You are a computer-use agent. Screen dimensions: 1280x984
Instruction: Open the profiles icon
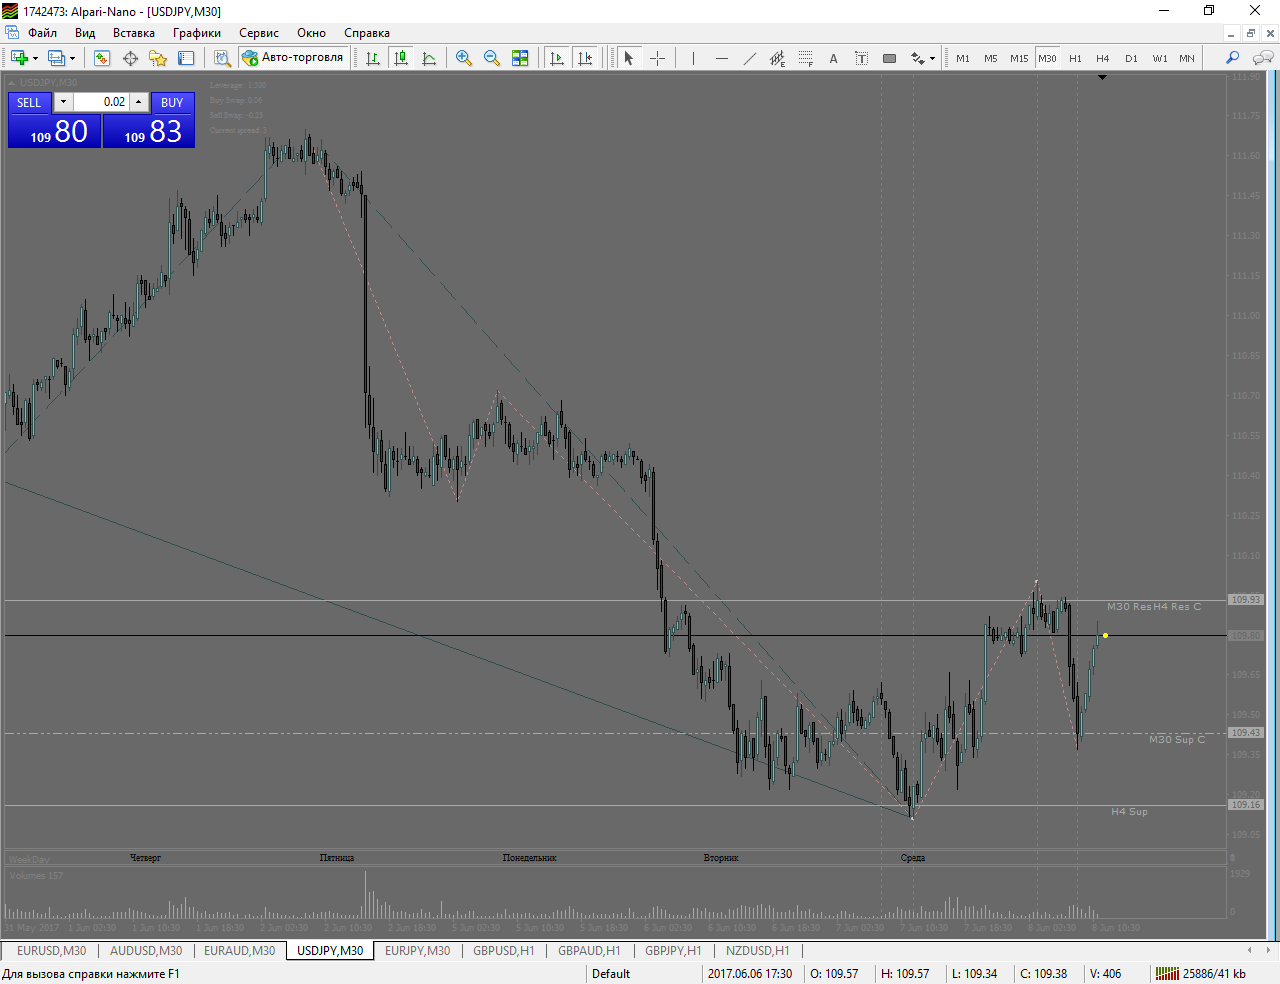pyautogui.click(x=56, y=58)
